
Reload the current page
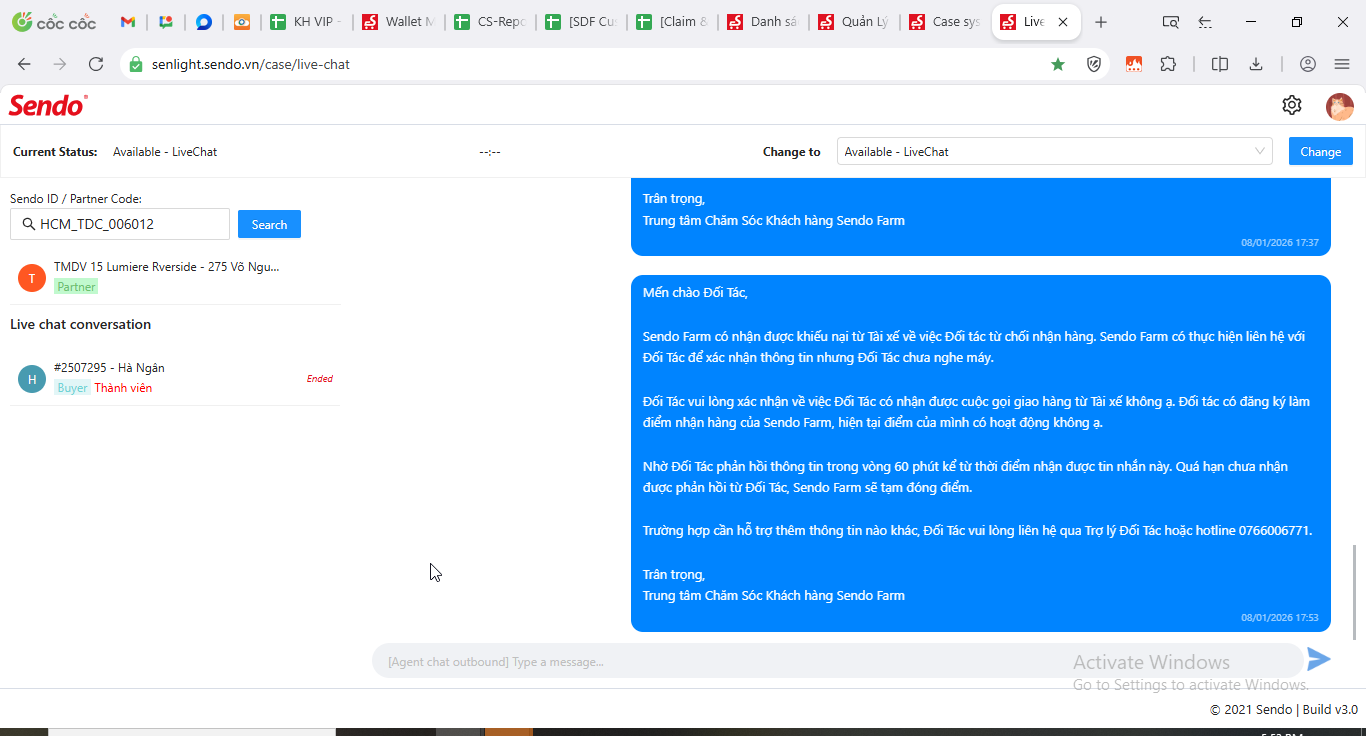(96, 64)
